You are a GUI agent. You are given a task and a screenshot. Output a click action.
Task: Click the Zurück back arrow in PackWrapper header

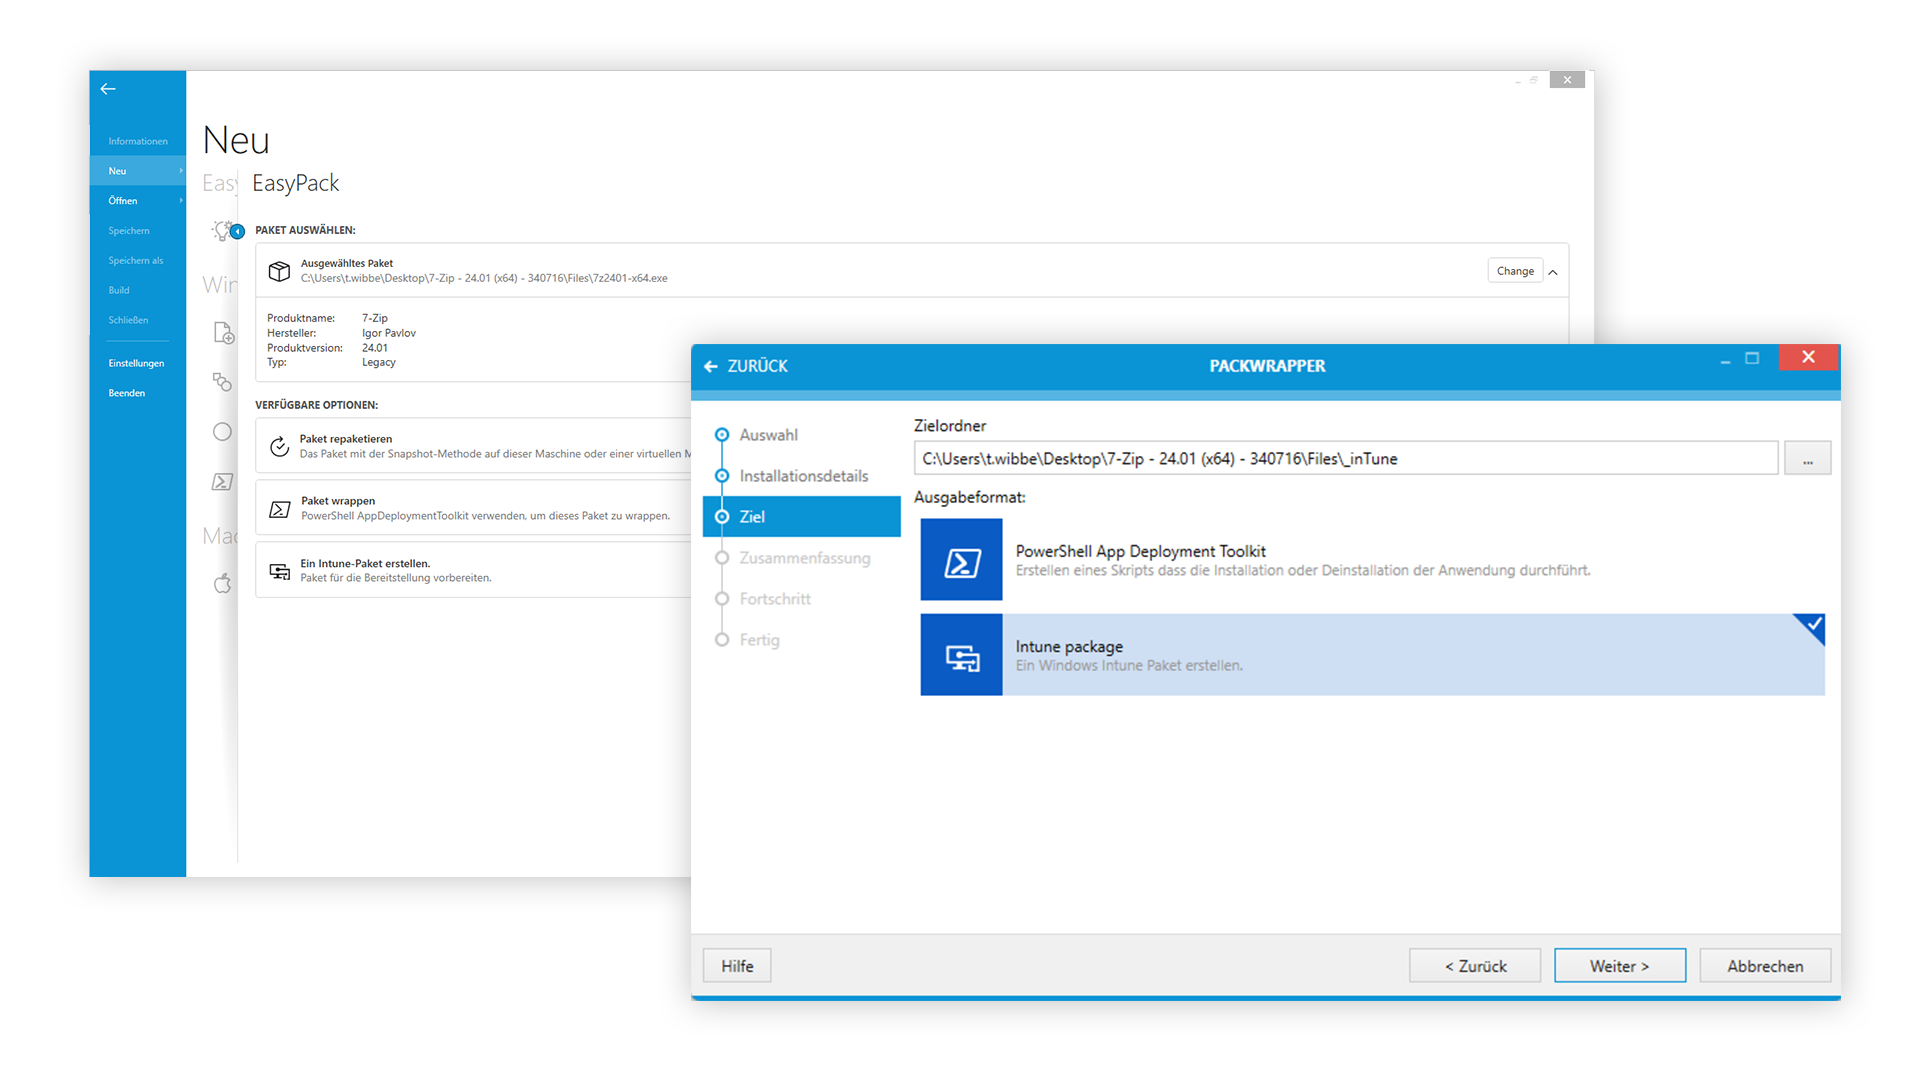(711, 366)
